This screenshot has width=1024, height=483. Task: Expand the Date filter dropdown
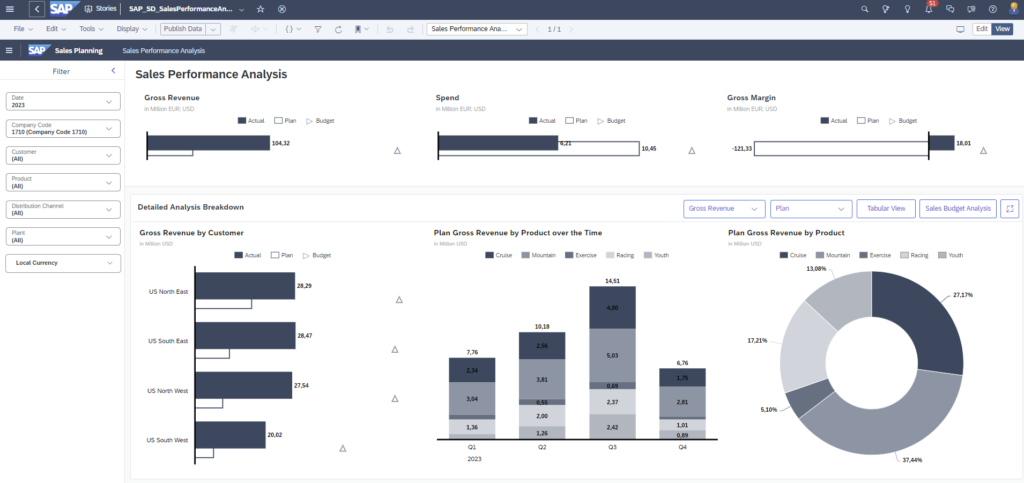(63, 101)
